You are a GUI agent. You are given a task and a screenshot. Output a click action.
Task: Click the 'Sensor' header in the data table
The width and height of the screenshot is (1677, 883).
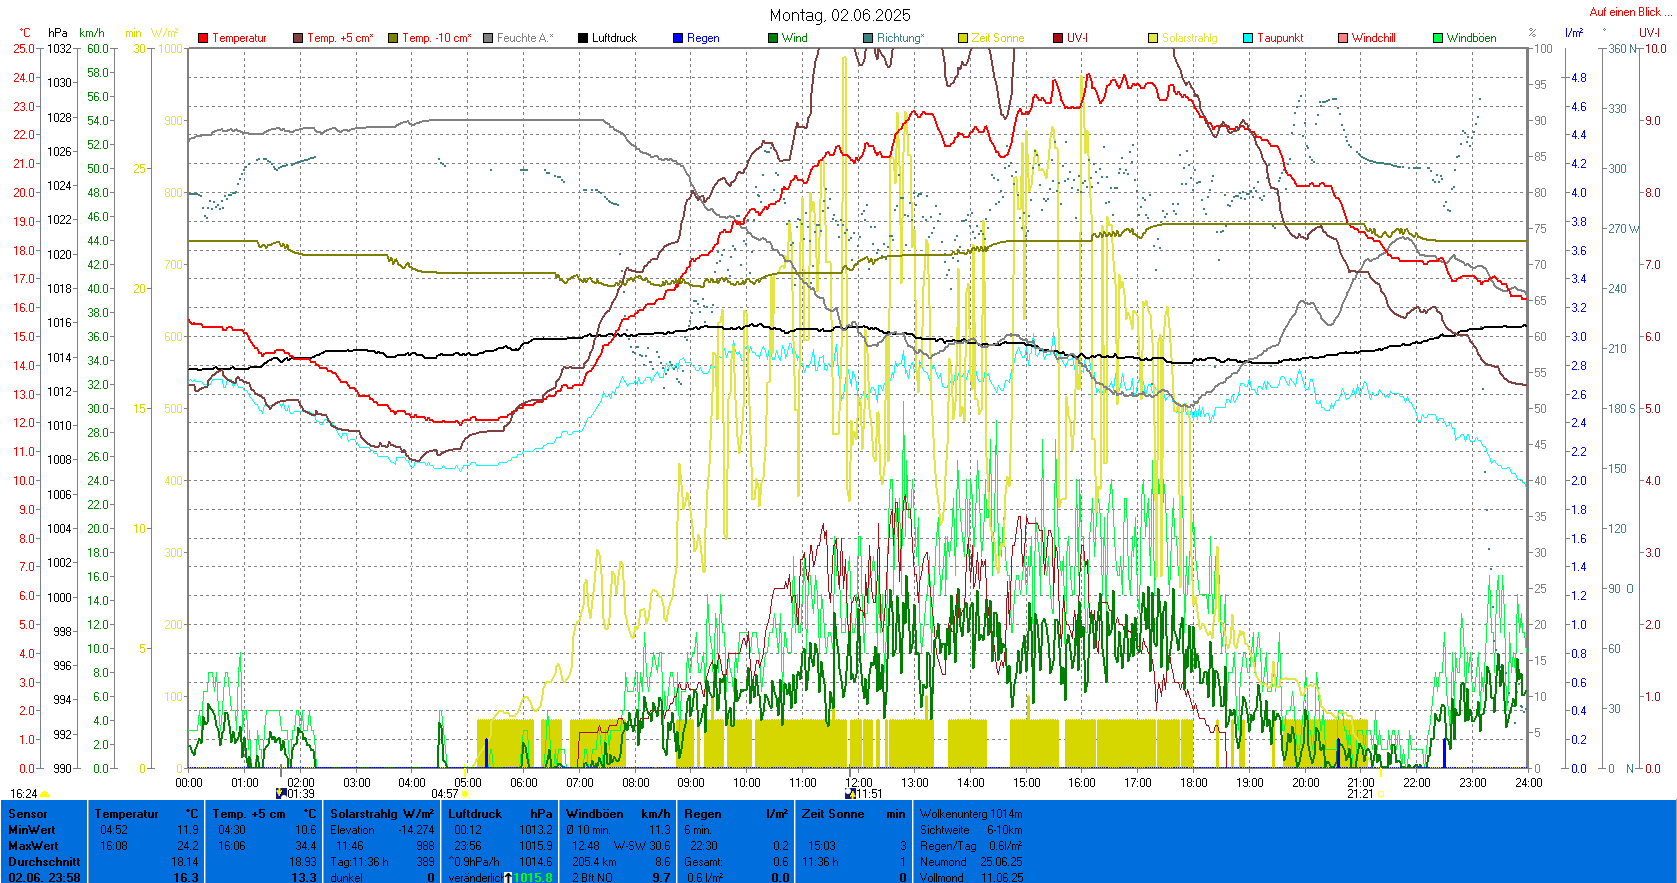pyautogui.click(x=28, y=814)
